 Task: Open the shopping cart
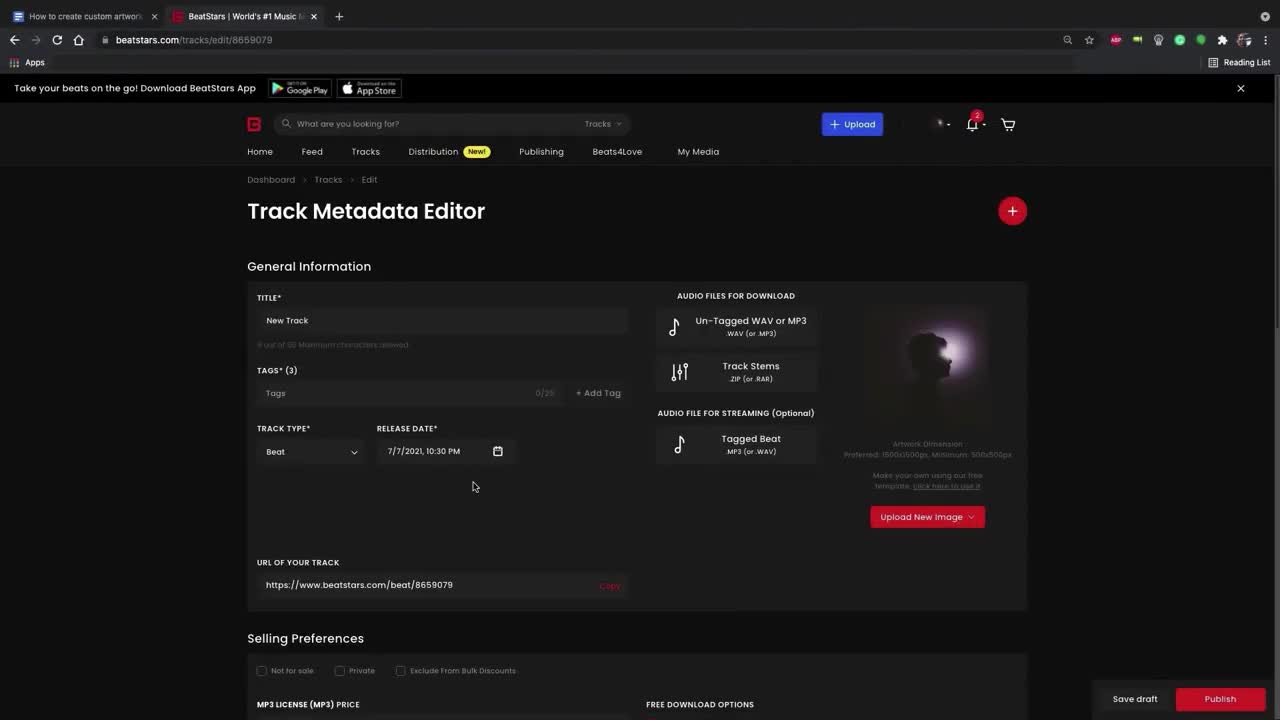click(x=1008, y=124)
